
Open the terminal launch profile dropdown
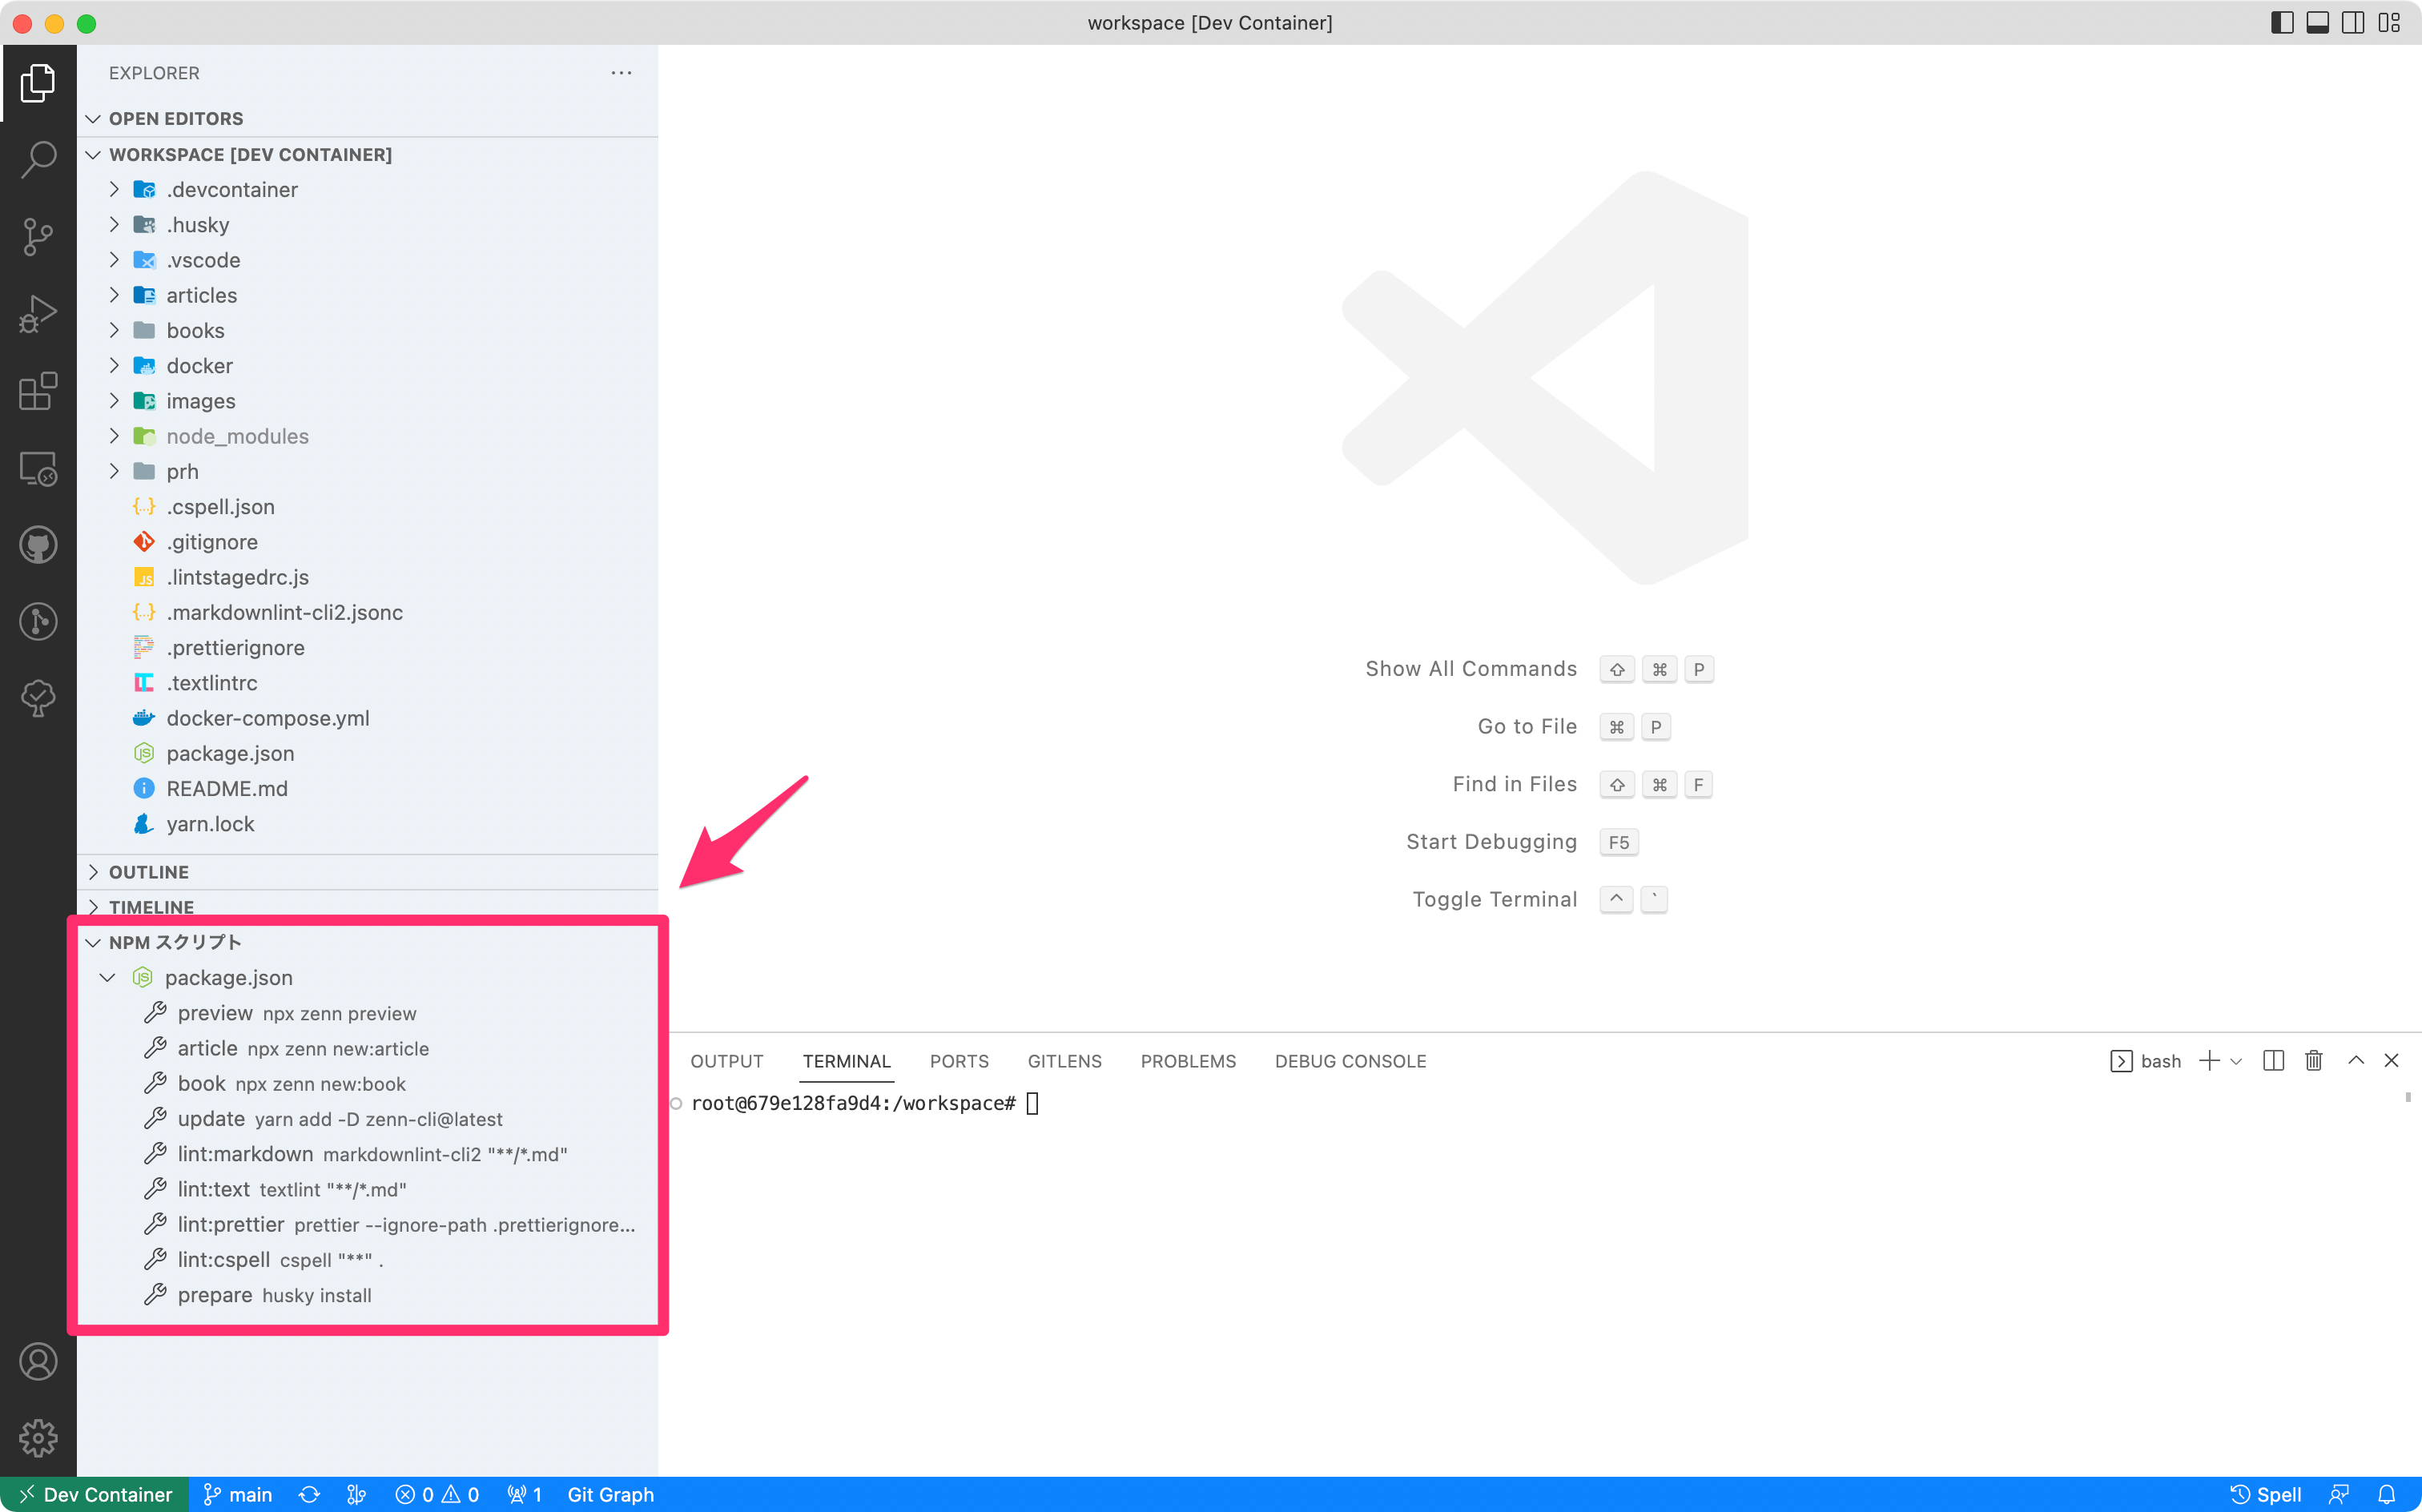tap(2236, 1060)
